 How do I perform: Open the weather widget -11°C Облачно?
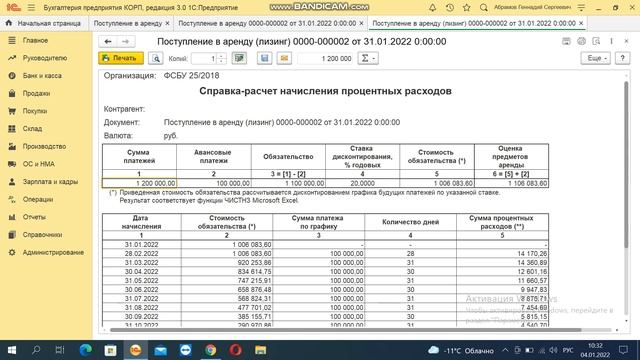coord(461,350)
